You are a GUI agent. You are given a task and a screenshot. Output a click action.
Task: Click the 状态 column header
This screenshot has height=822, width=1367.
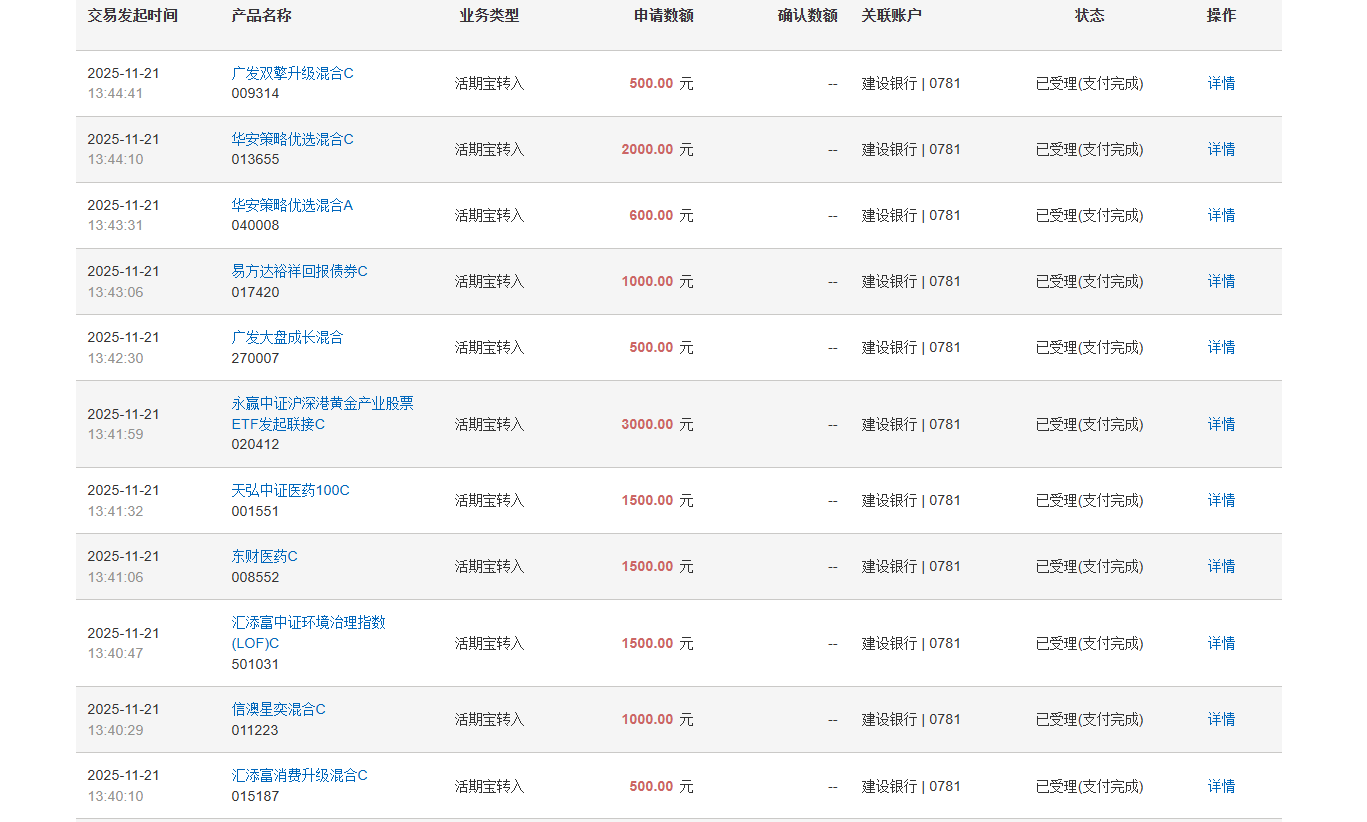pos(1090,15)
